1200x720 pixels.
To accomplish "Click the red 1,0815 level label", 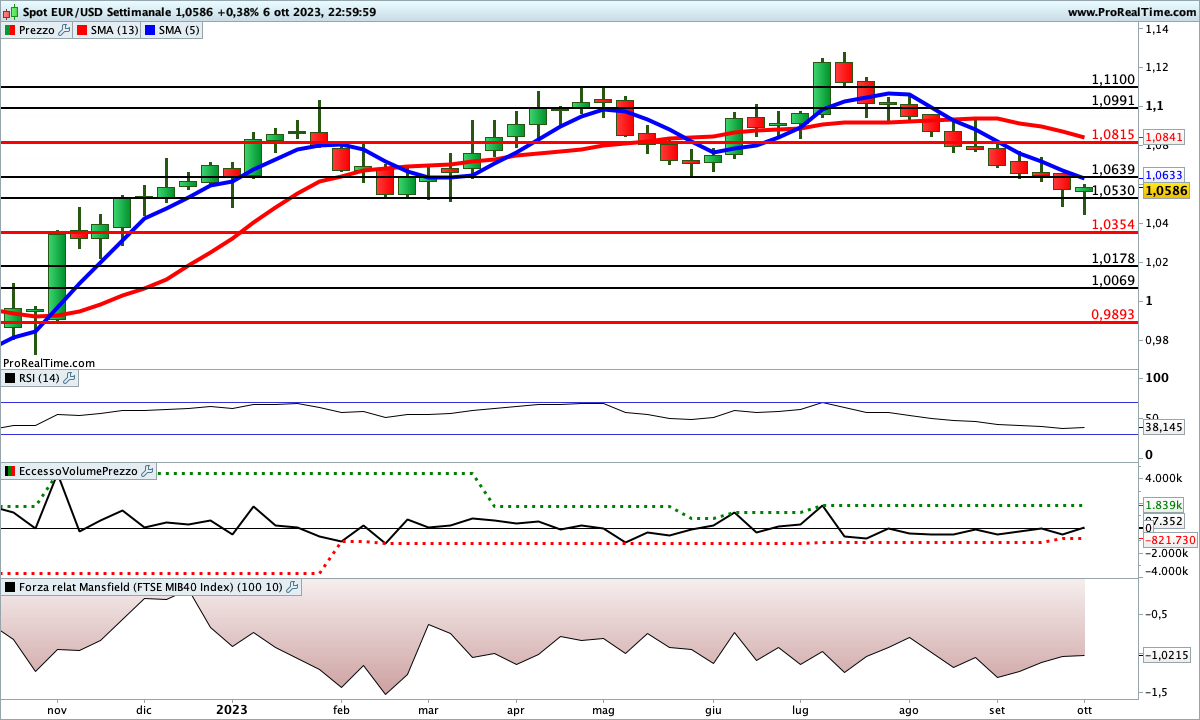I will click(x=1113, y=134).
